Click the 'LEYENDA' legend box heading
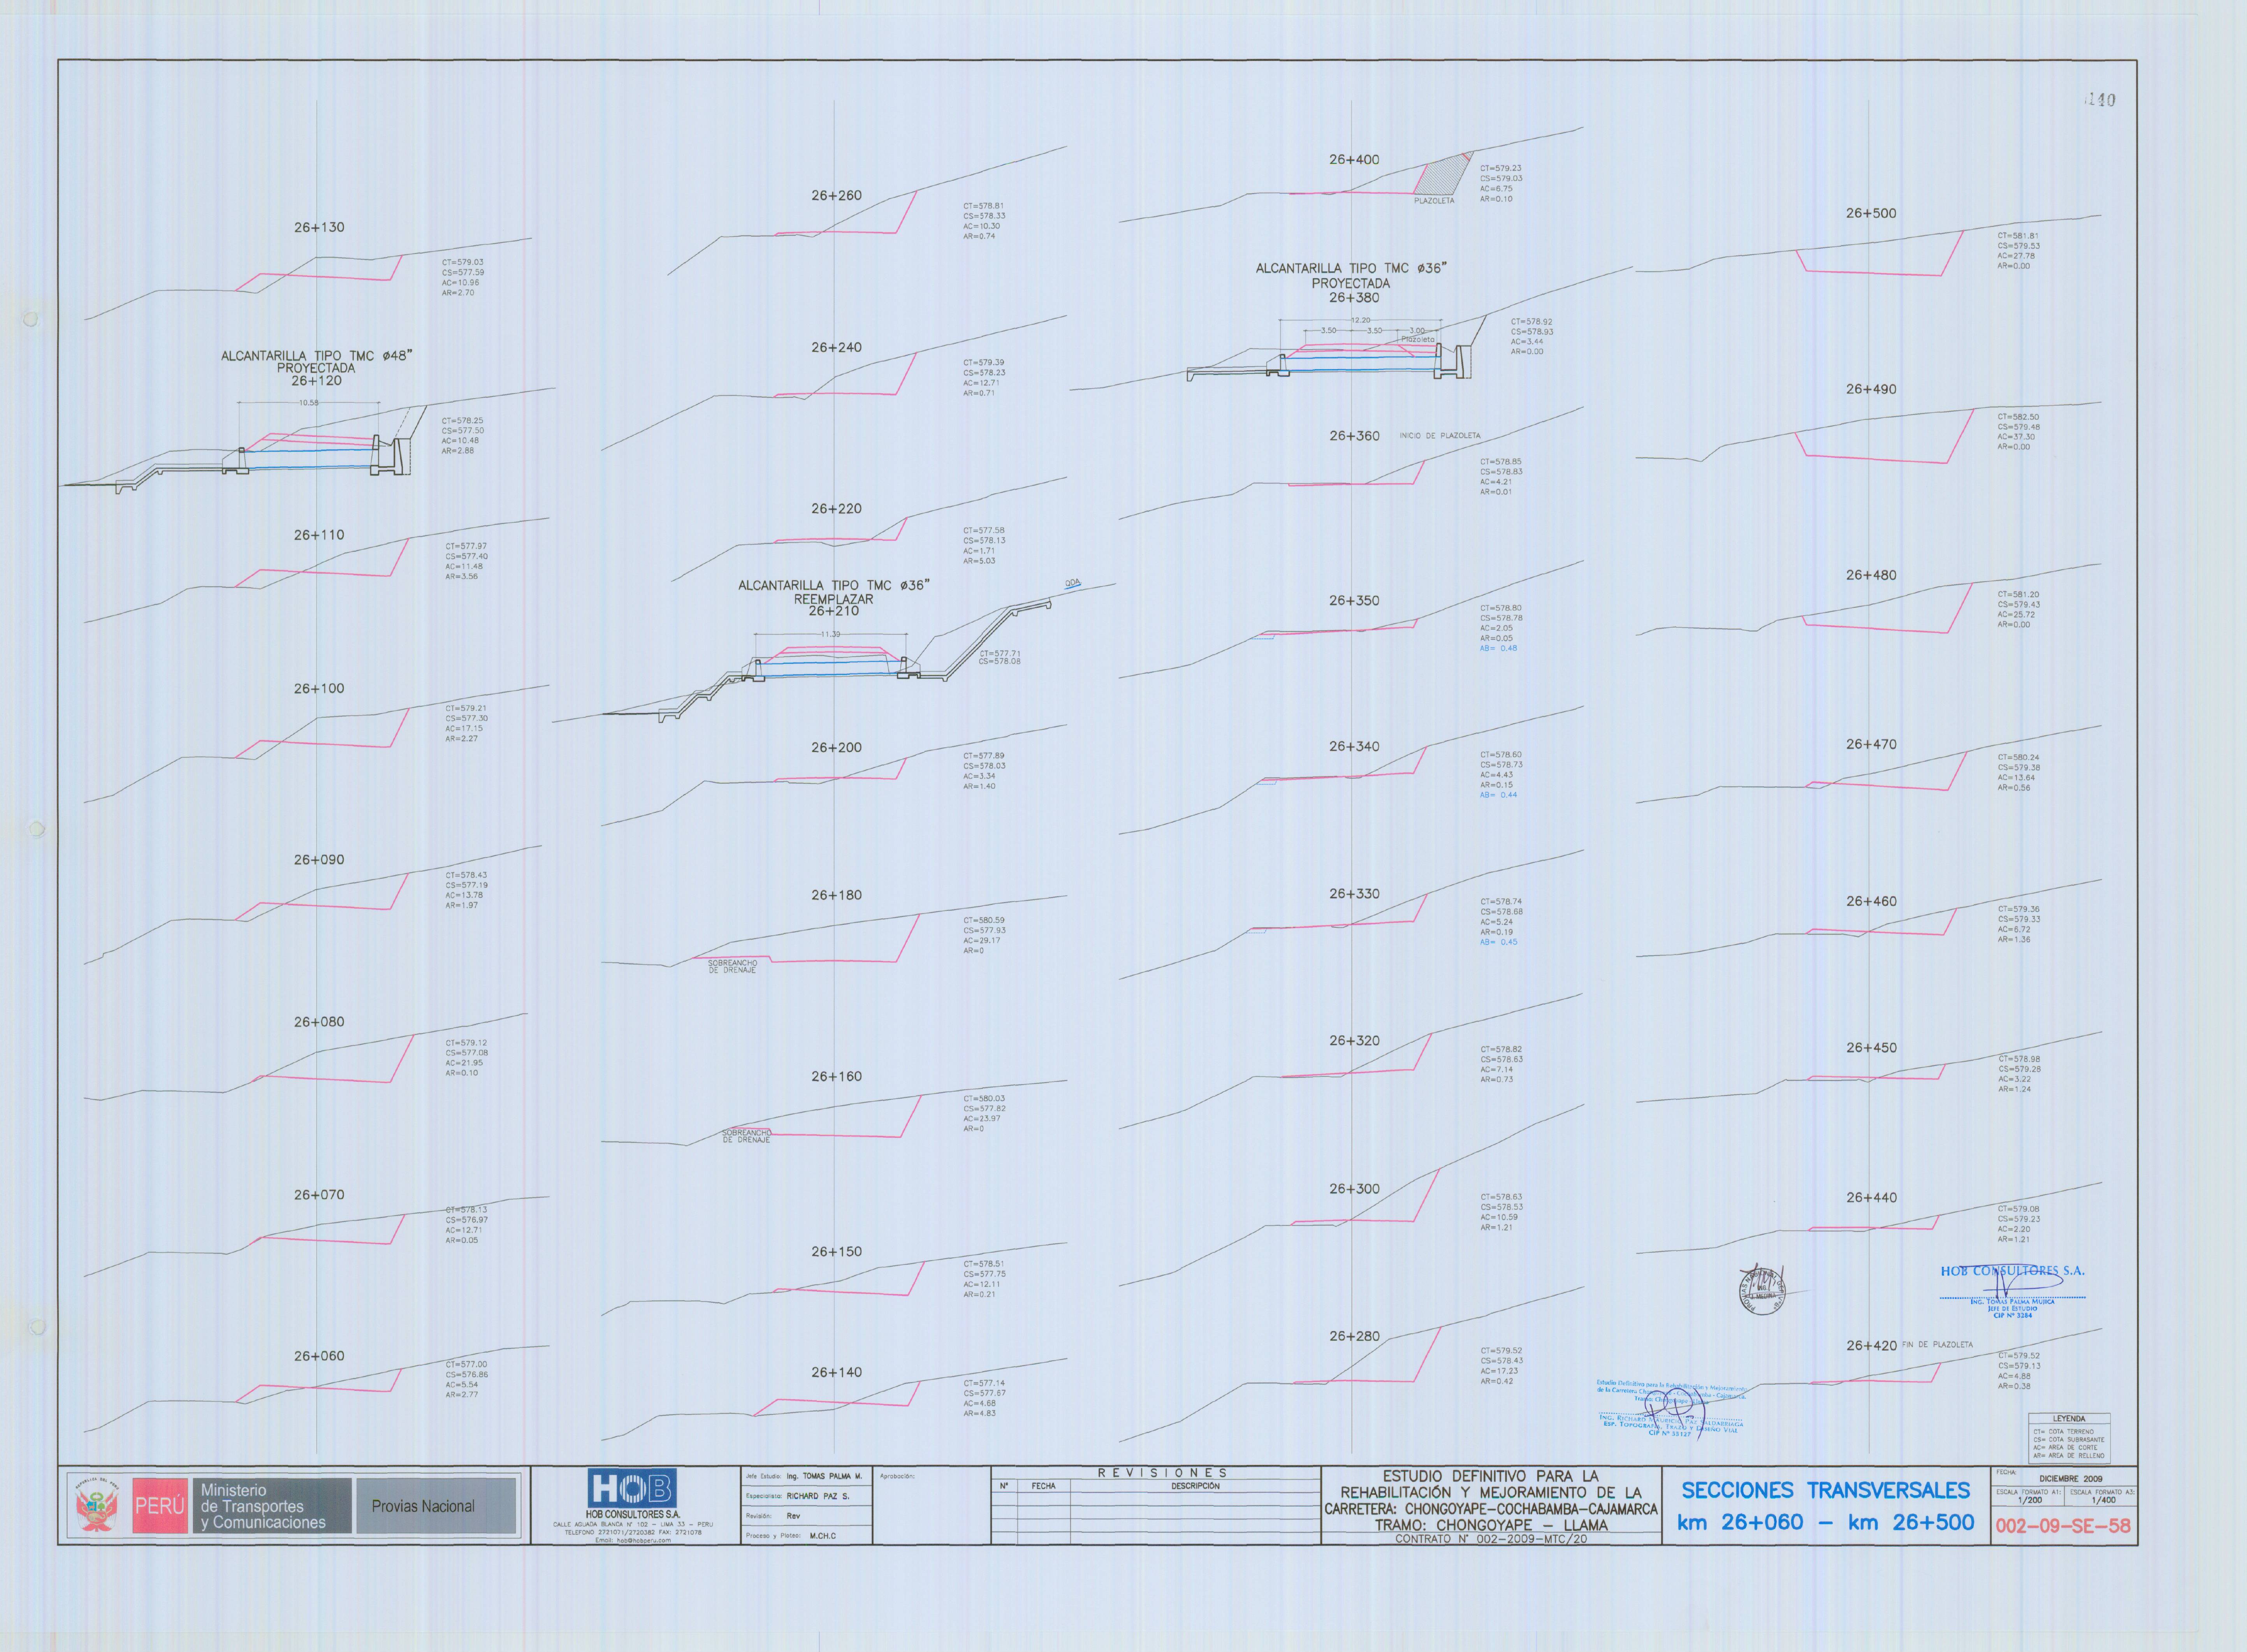The height and width of the screenshot is (1652, 2247). 2069,1419
